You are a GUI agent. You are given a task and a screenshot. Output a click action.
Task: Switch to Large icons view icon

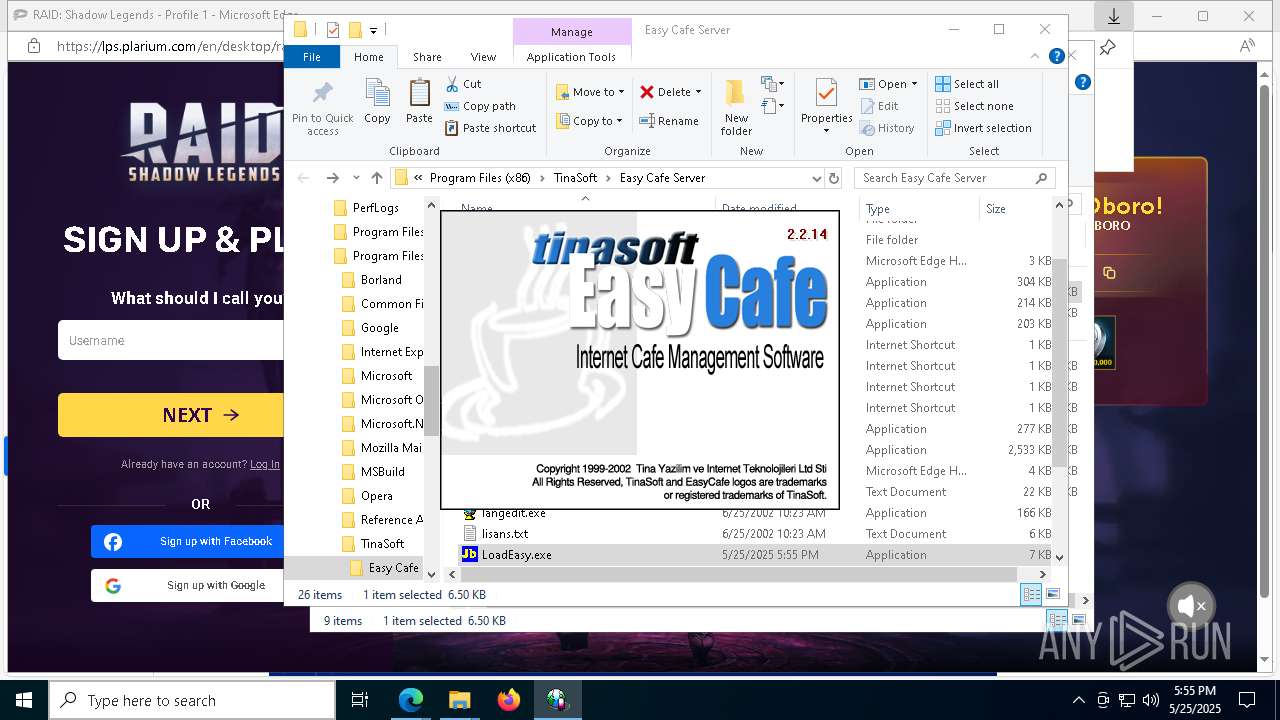1052,595
